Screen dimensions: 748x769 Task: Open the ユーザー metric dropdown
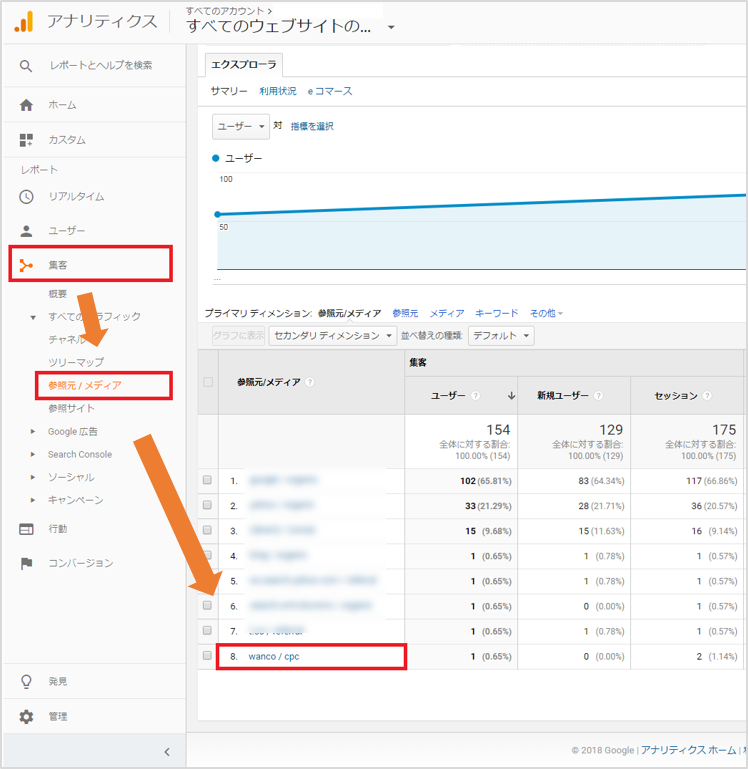tap(241, 127)
